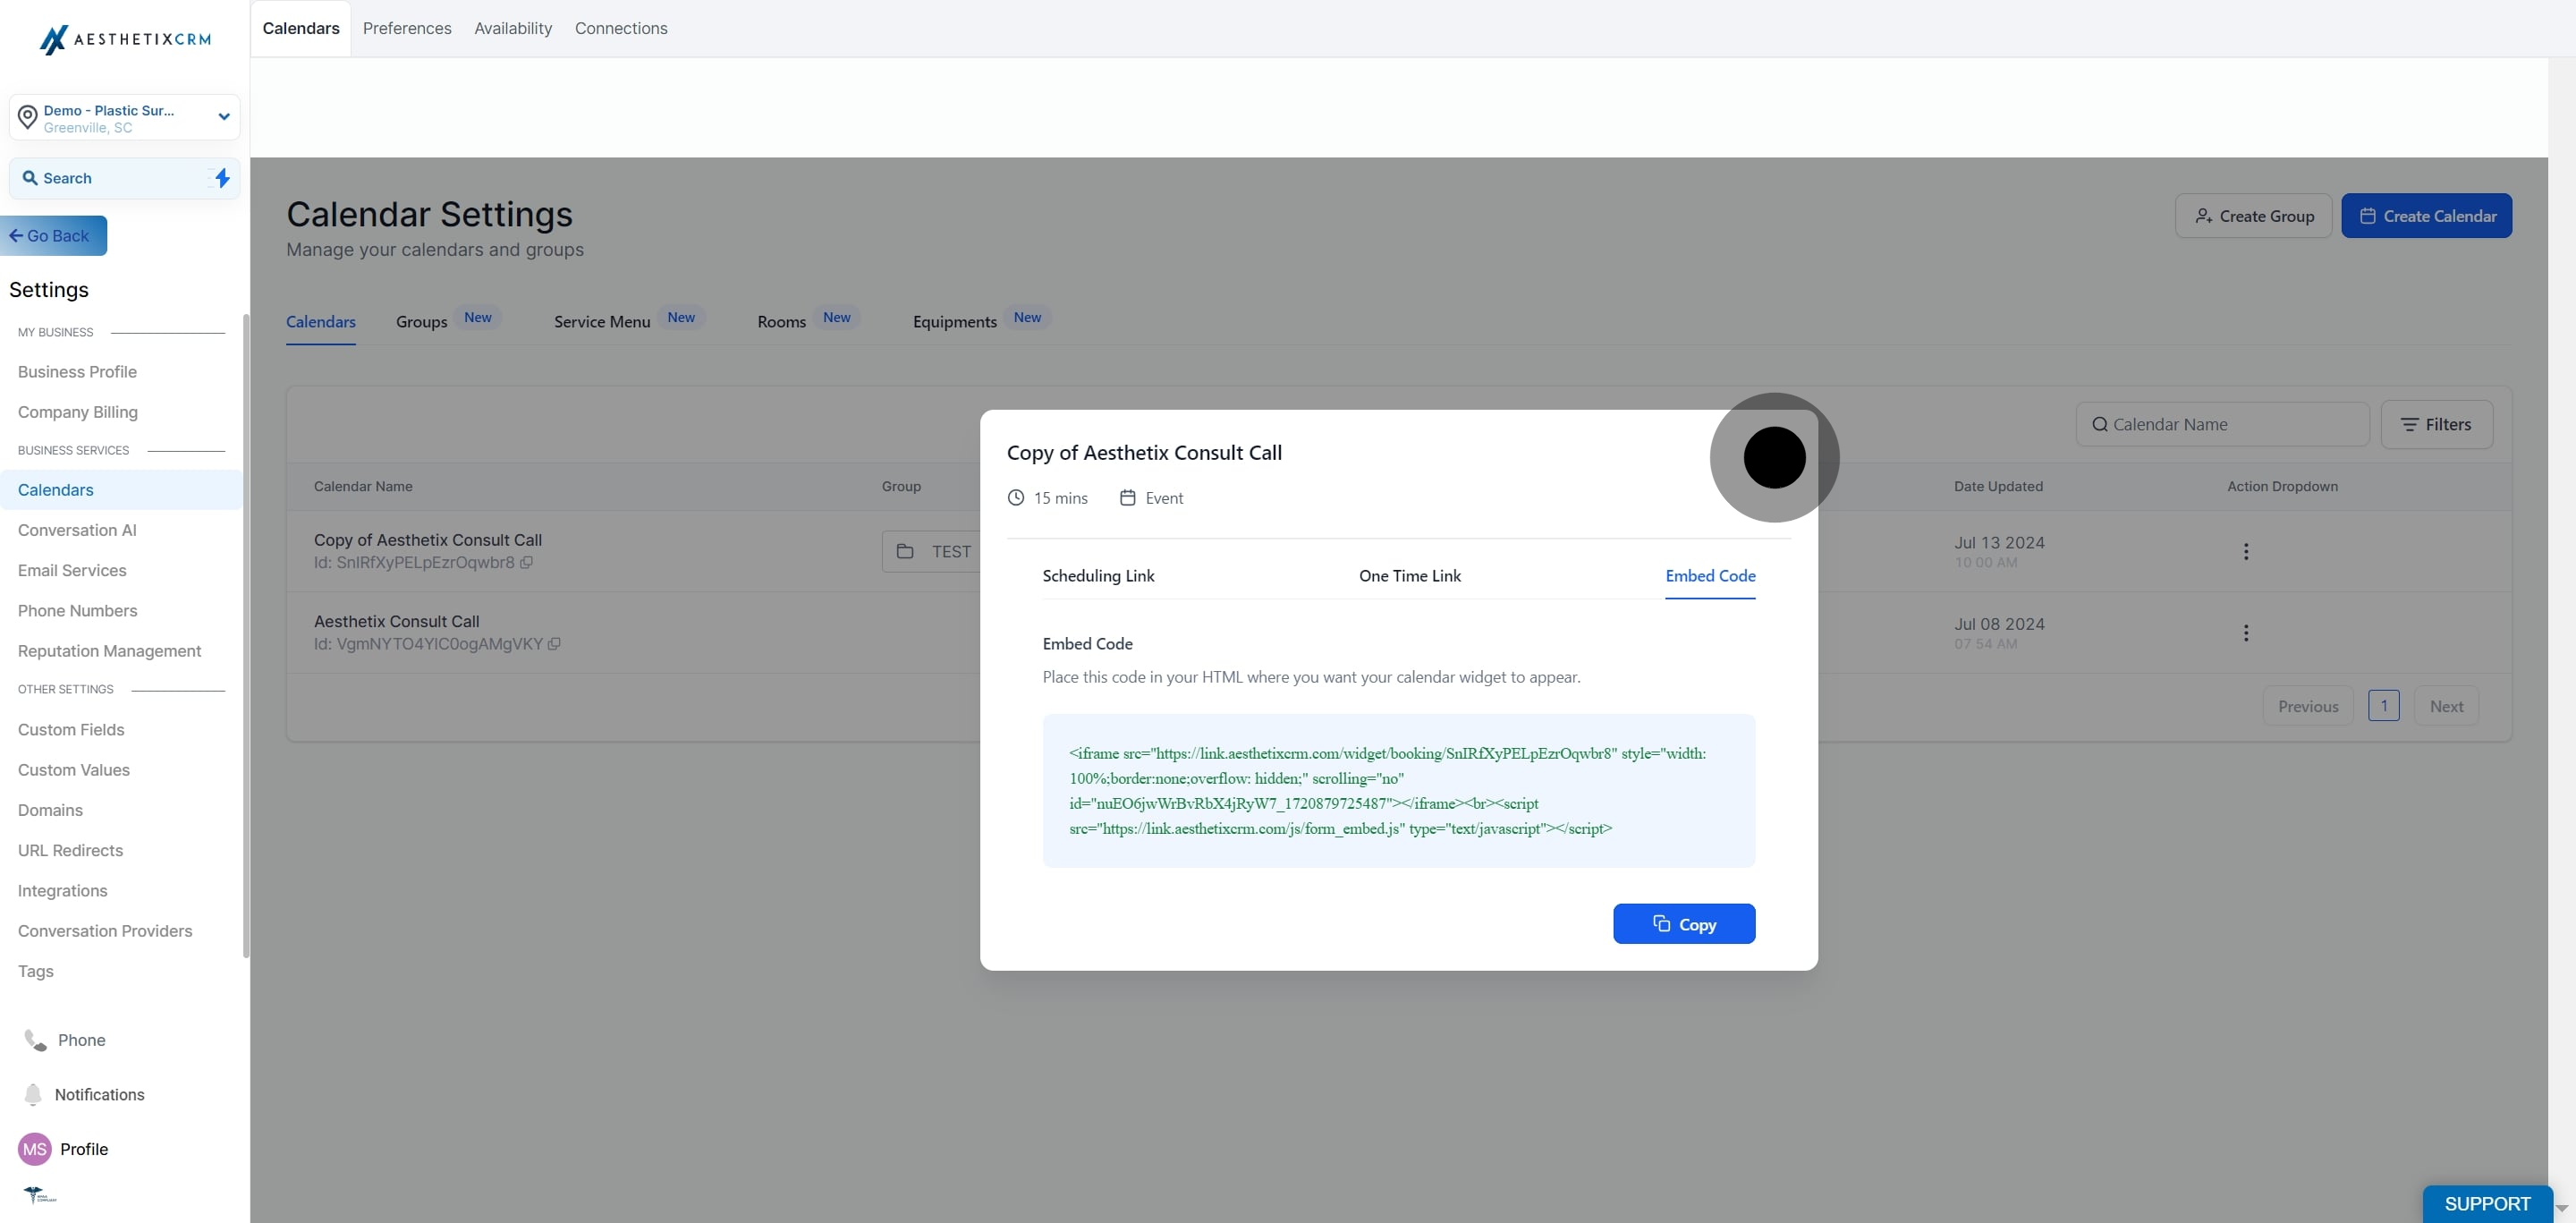Viewport: 2576px width, 1223px height.
Task: Select the embed code text block
Action: [x=1398, y=791]
